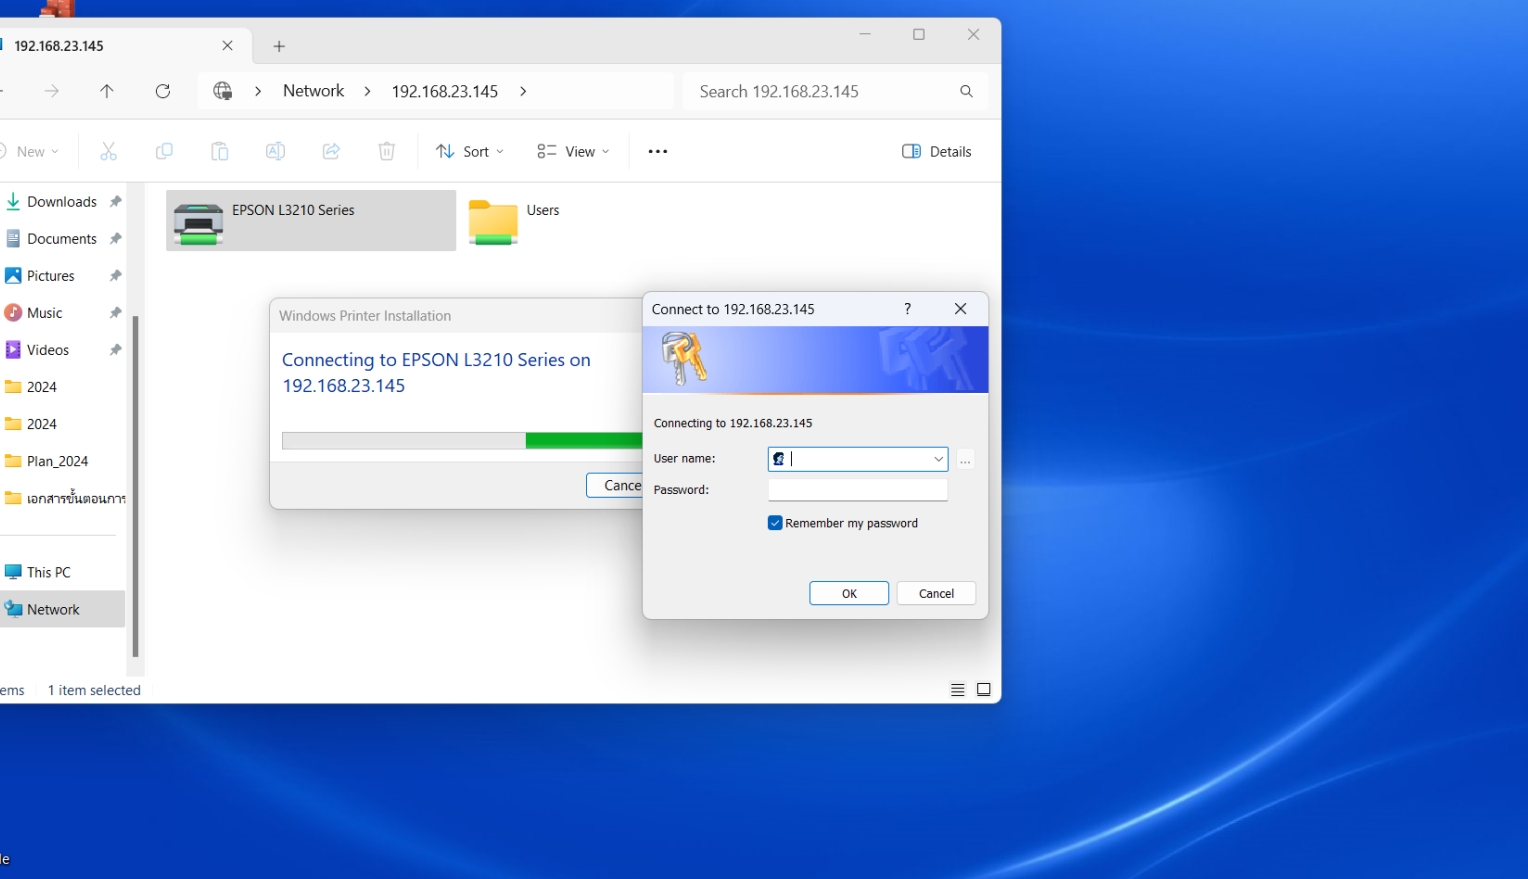This screenshot has height=879, width=1528.
Task: Go up one folder level arrow
Action: [107, 91]
